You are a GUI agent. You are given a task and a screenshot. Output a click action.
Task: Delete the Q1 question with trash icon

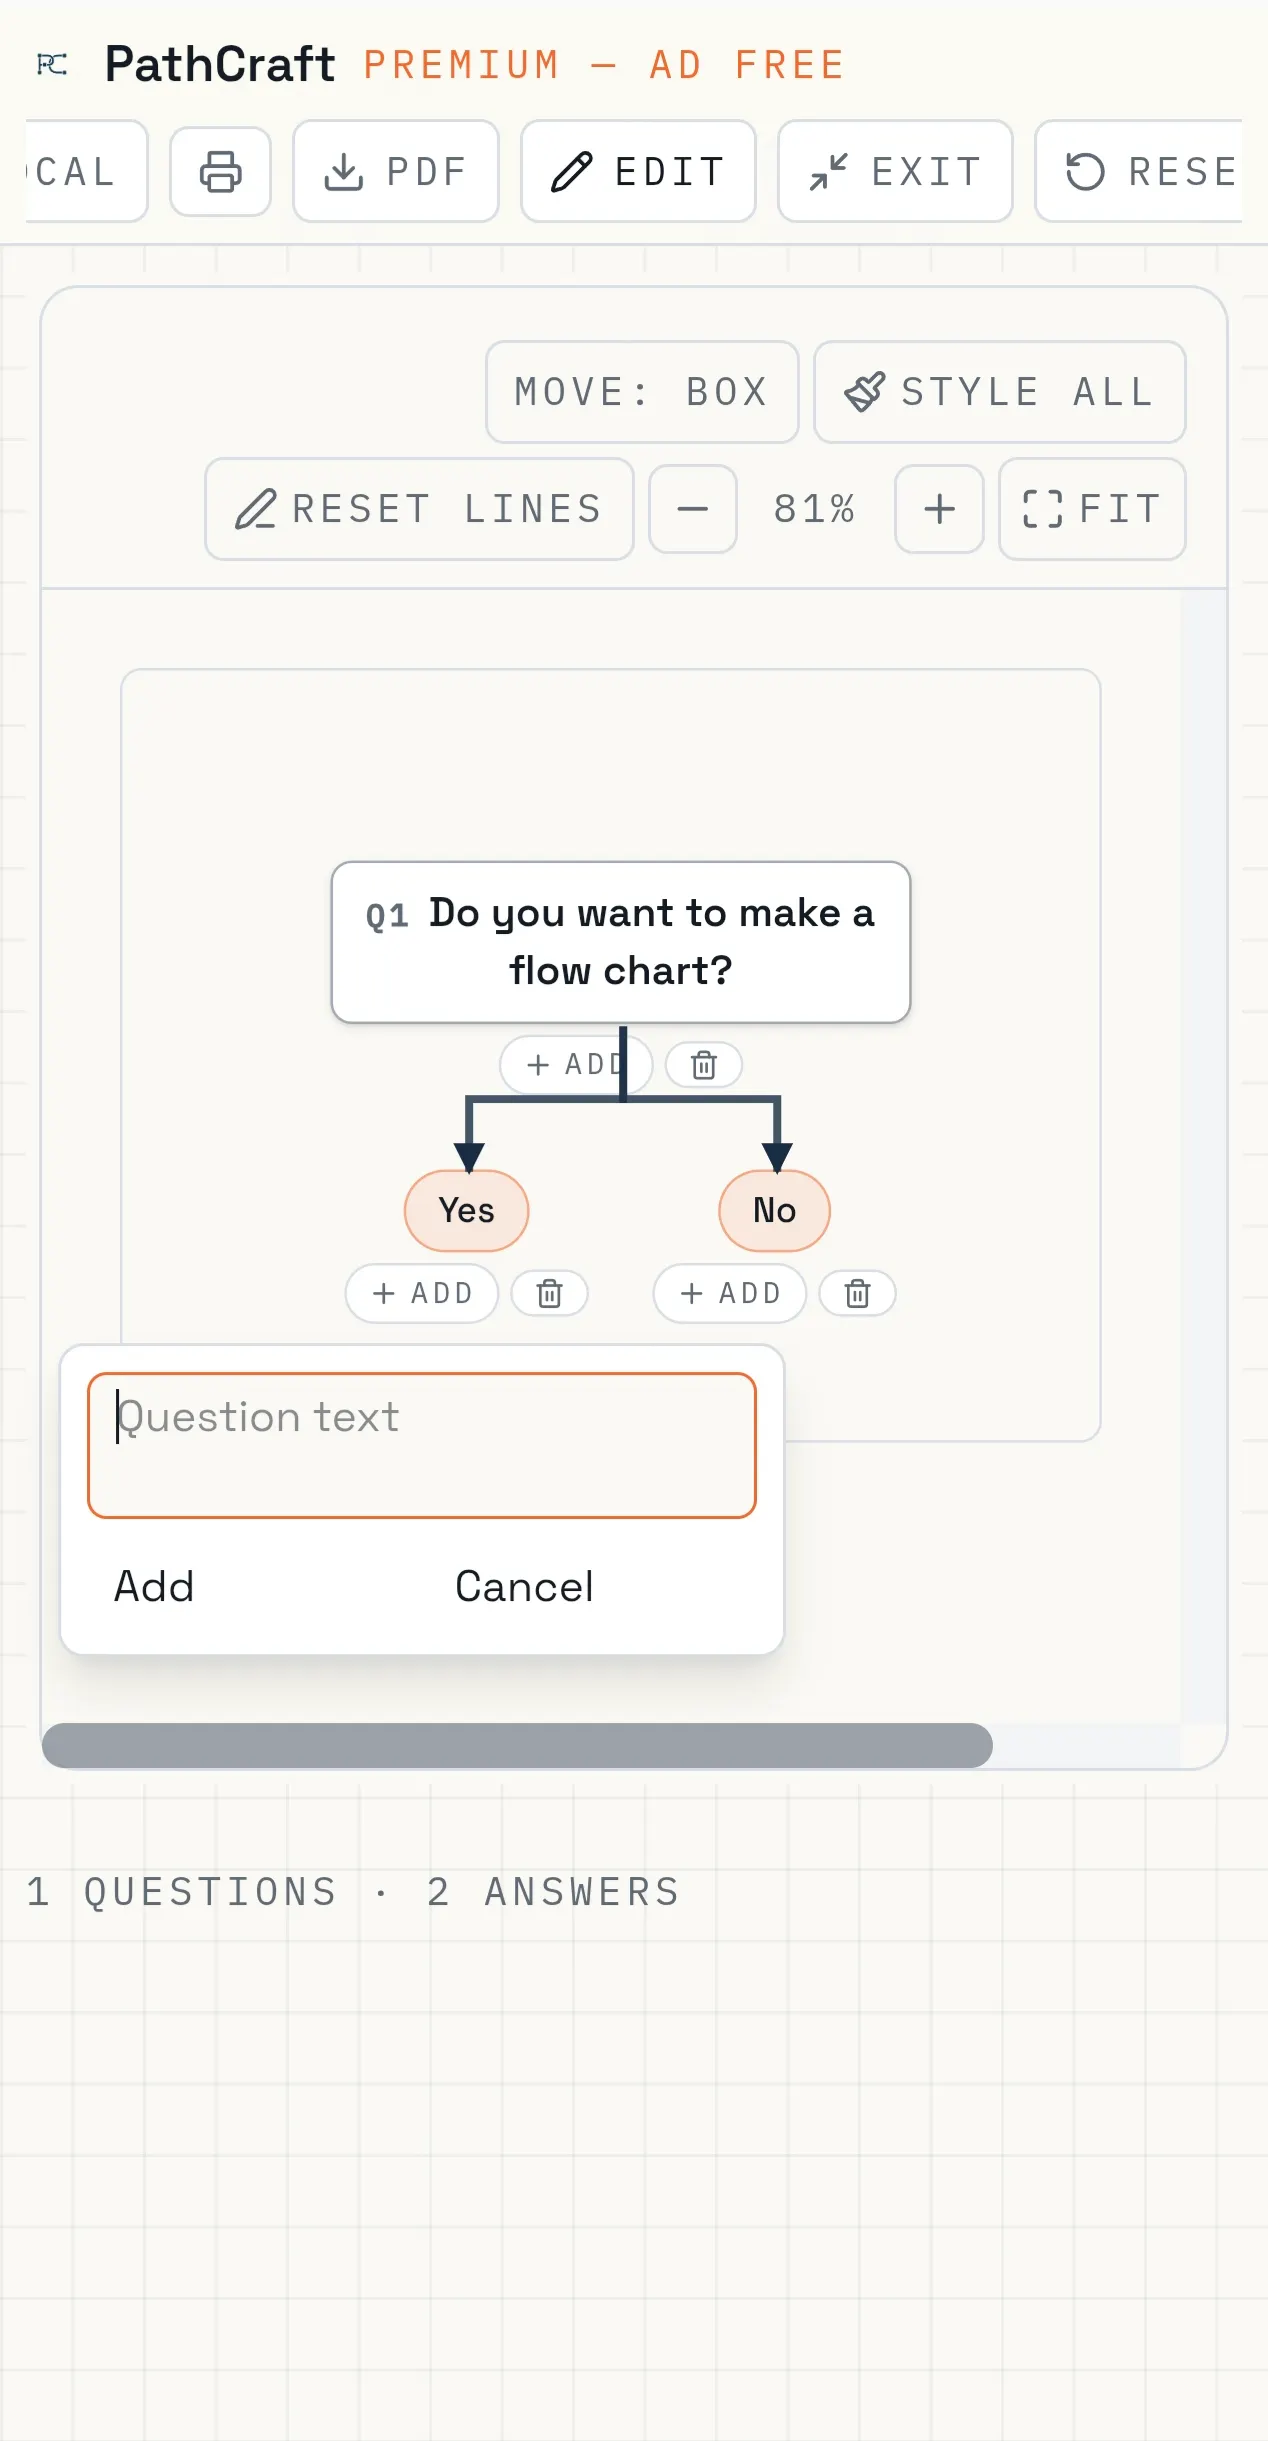pyautogui.click(x=704, y=1065)
